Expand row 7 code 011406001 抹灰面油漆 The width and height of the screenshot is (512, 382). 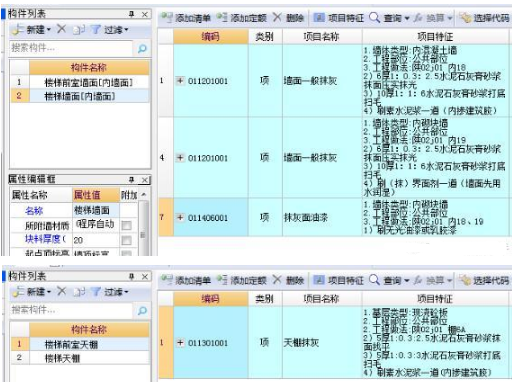point(180,218)
